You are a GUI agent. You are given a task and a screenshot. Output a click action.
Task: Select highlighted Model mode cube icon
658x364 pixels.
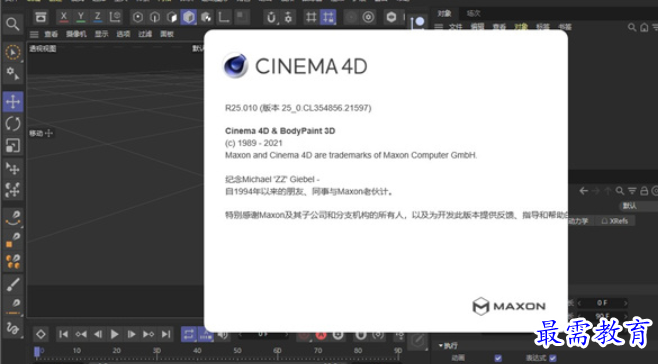tap(189, 17)
